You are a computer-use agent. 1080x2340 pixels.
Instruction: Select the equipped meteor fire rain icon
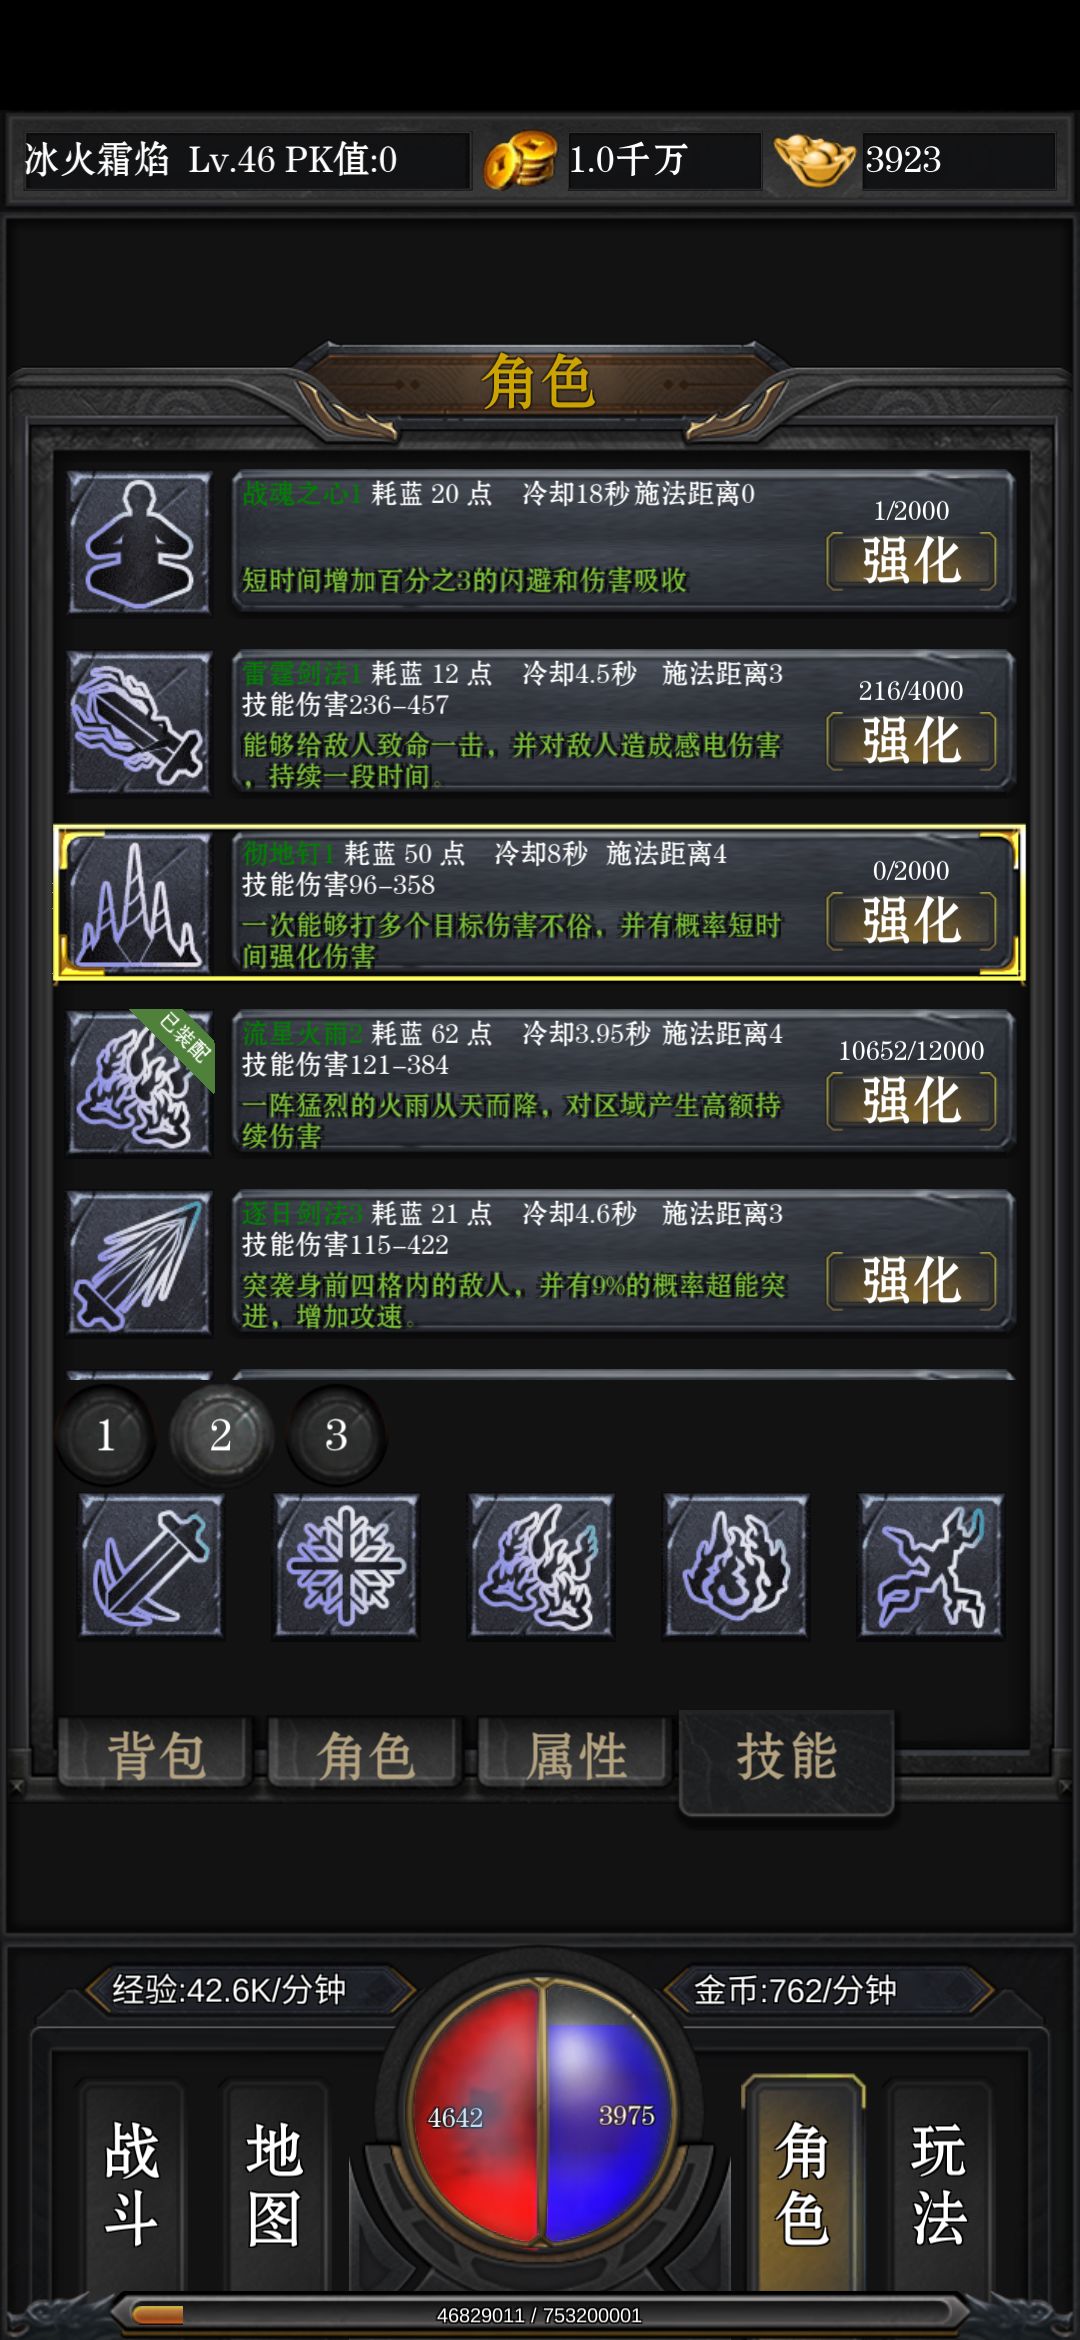[x=139, y=1083]
